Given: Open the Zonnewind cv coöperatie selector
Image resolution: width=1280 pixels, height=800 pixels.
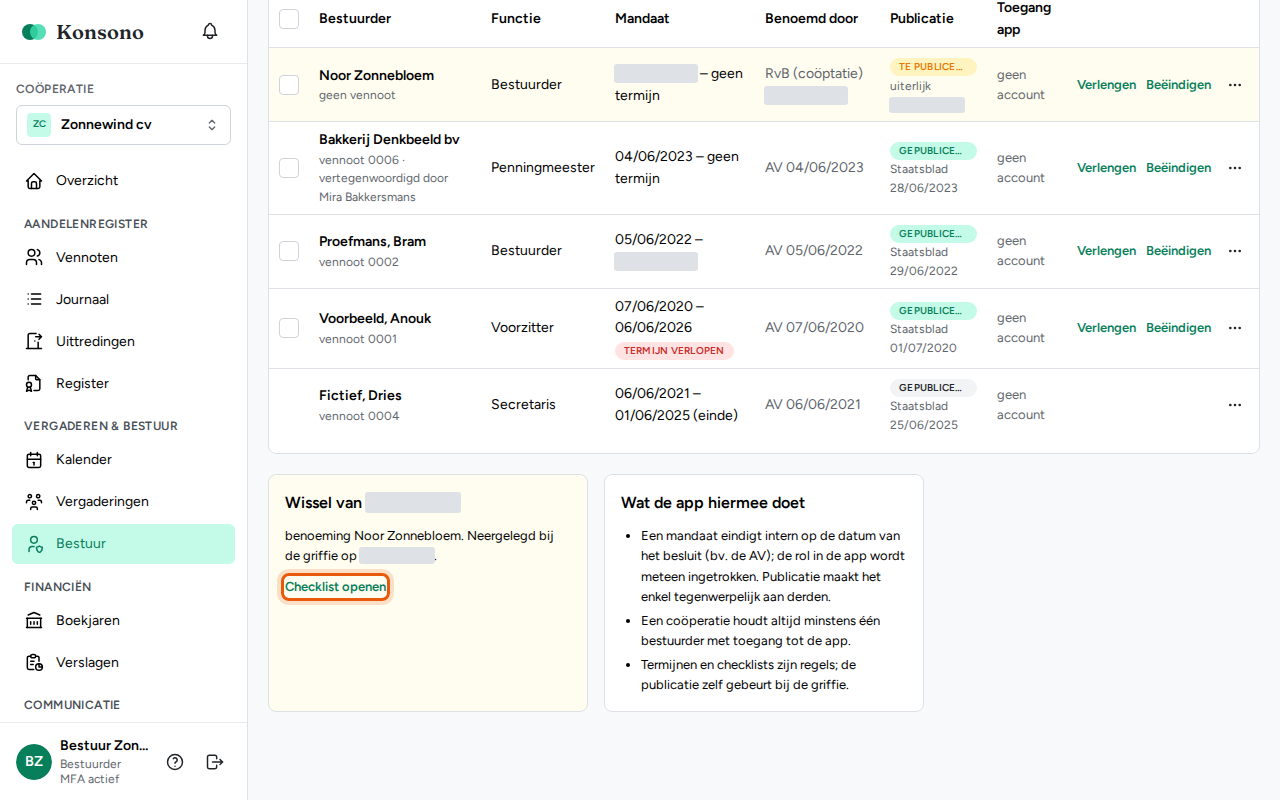Looking at the screenshot, I should coord(123,125).
